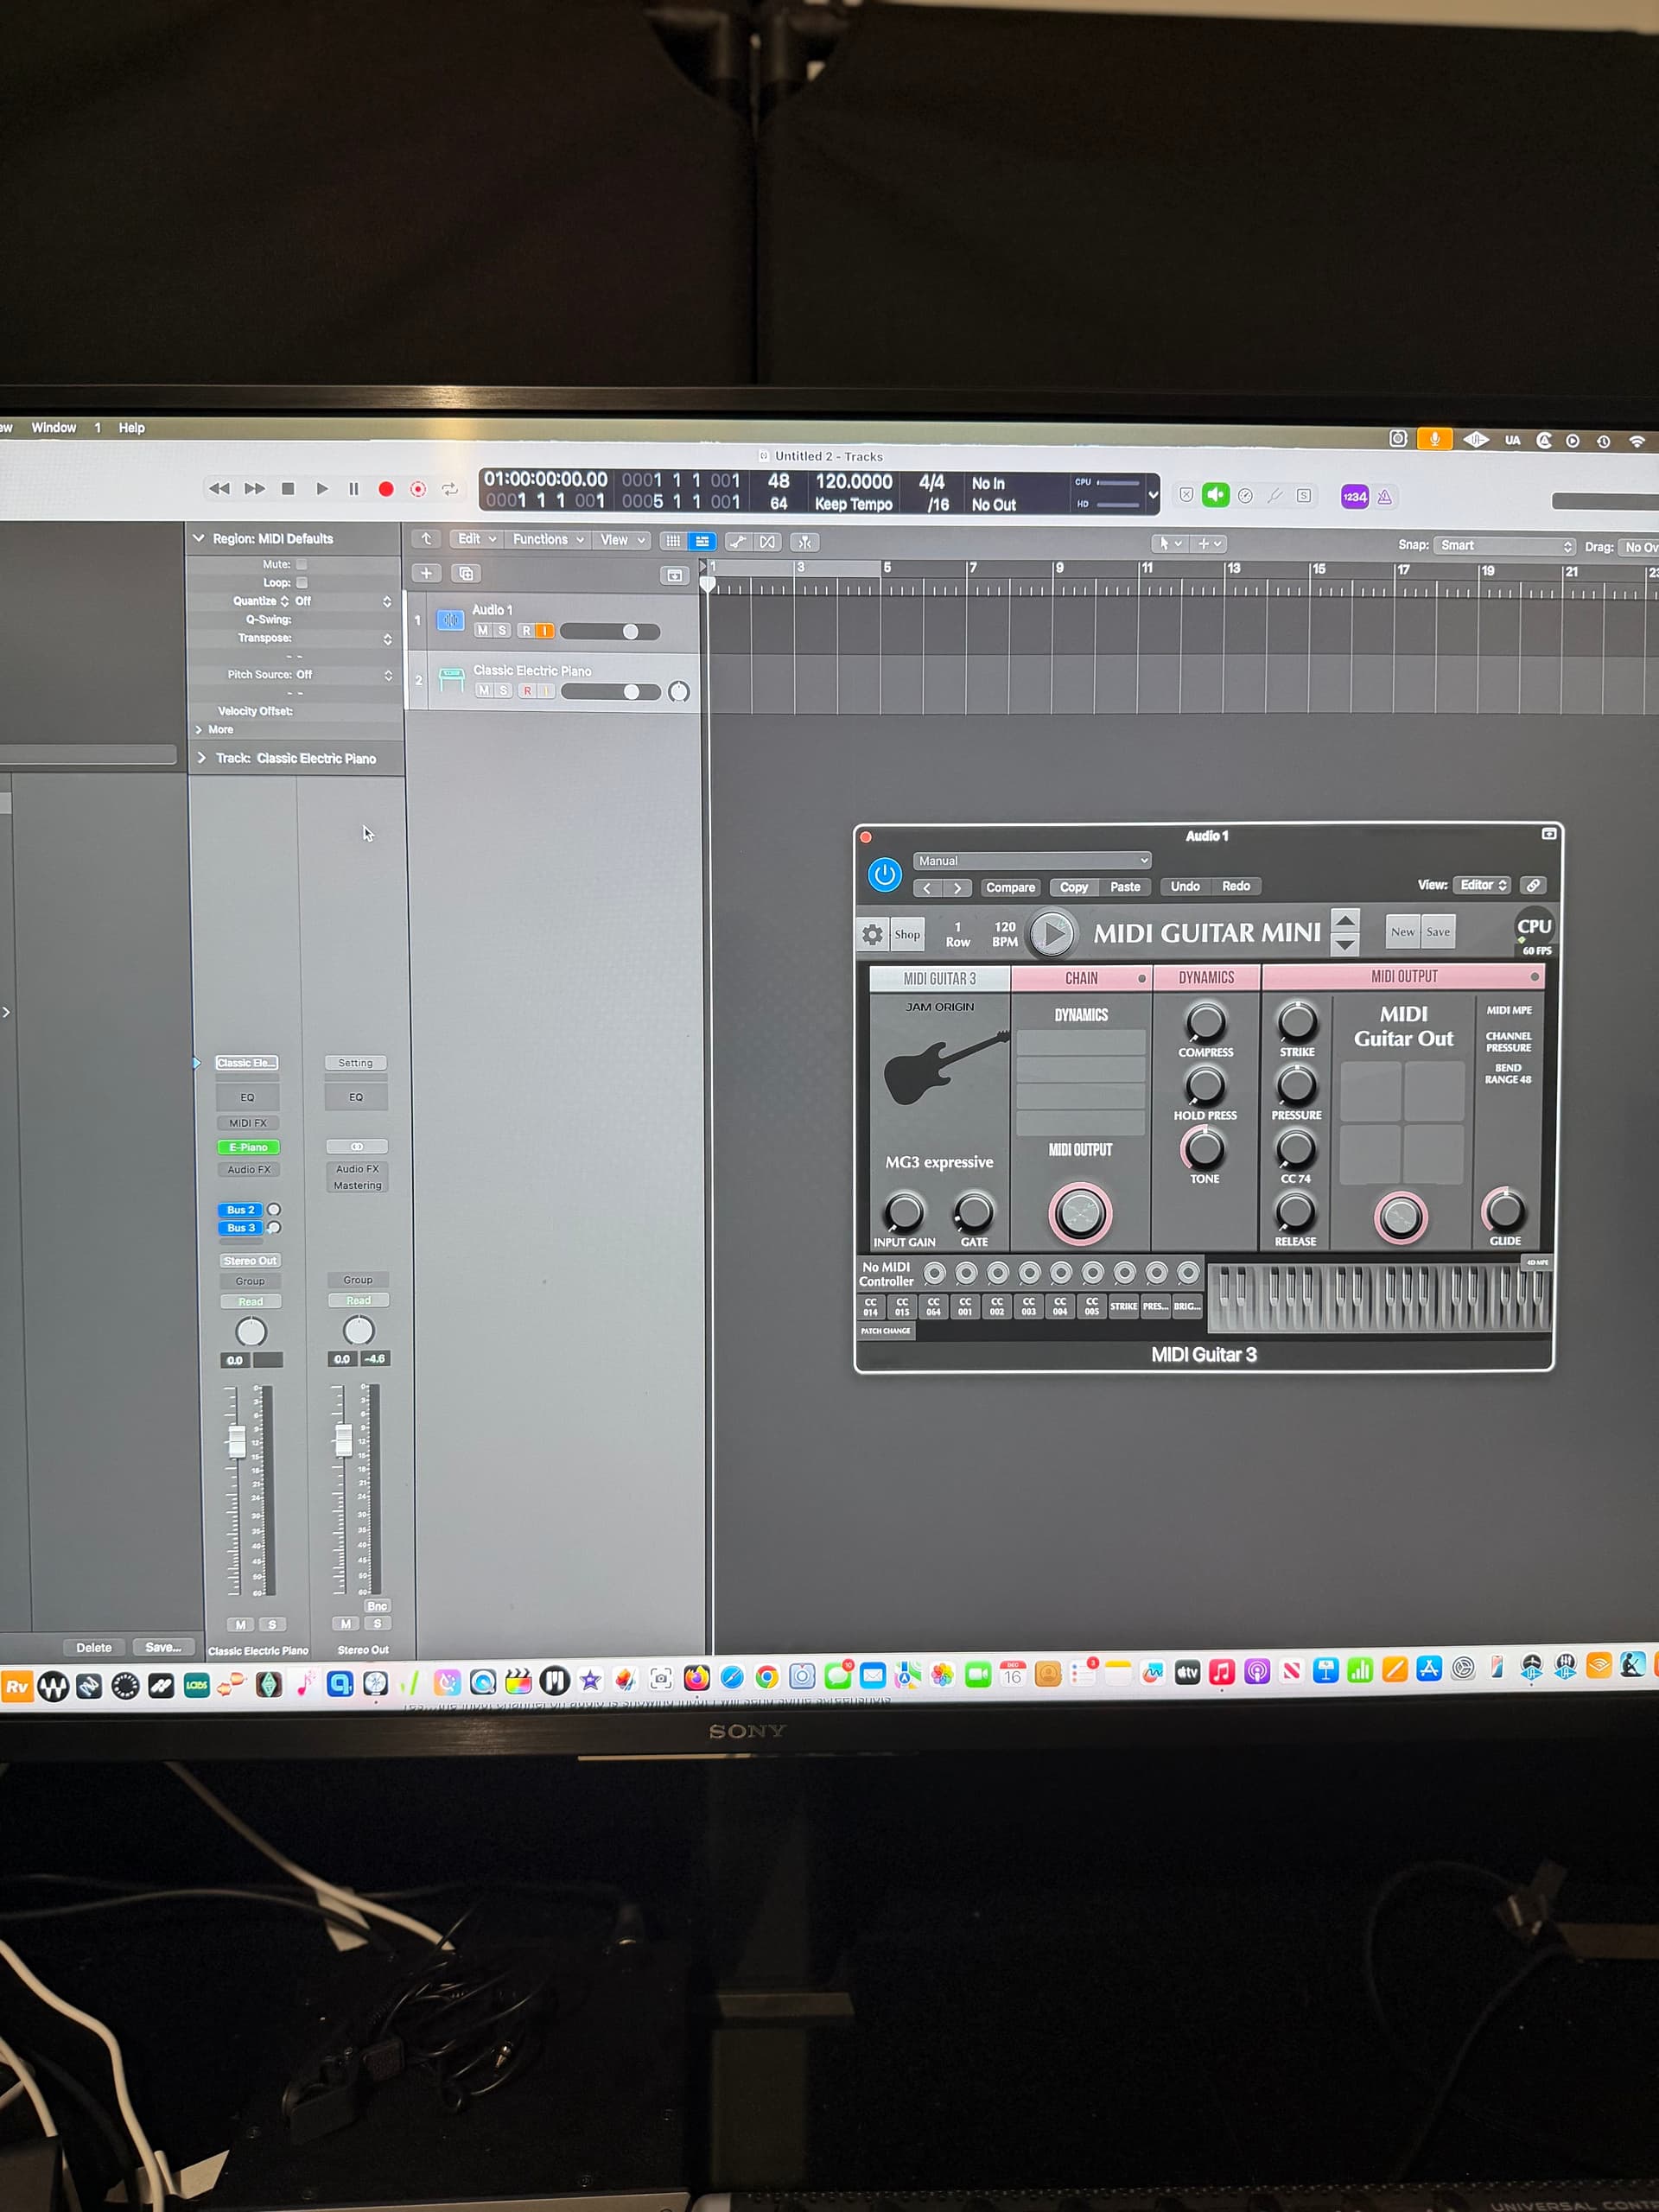Open the Manual preset dropdown in plugin
This screenshot has width=1659, height=2212.
coord(1032,861)
